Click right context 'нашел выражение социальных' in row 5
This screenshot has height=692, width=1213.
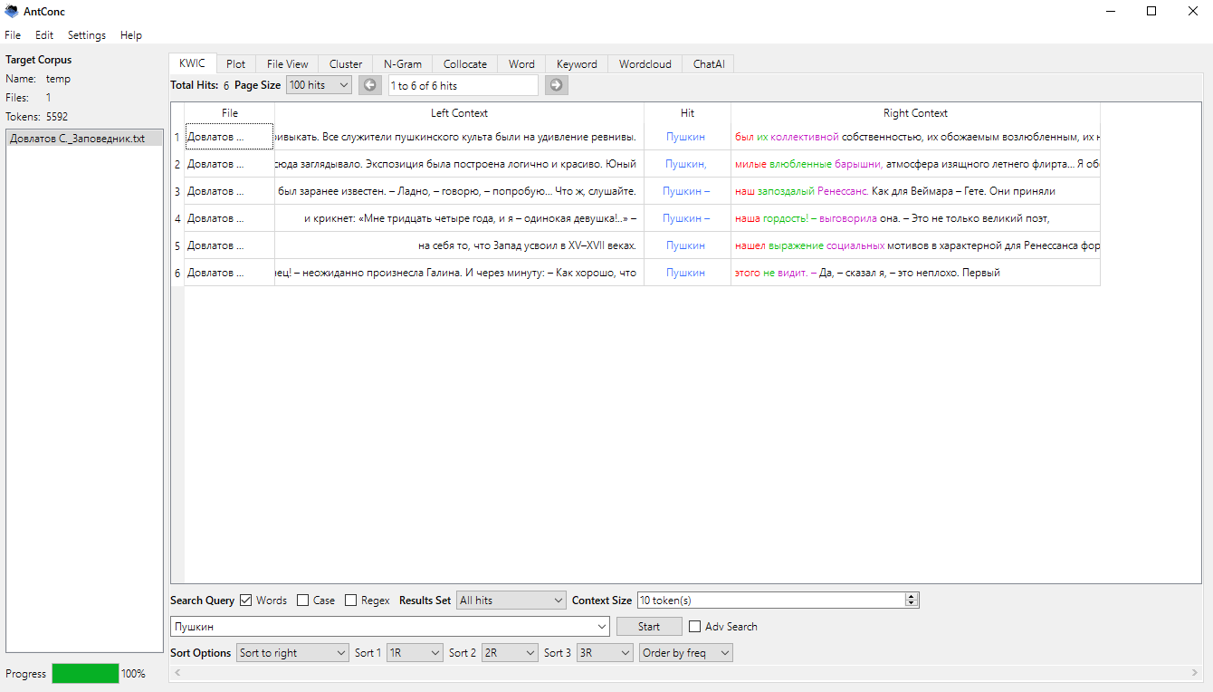pos(809,245)
